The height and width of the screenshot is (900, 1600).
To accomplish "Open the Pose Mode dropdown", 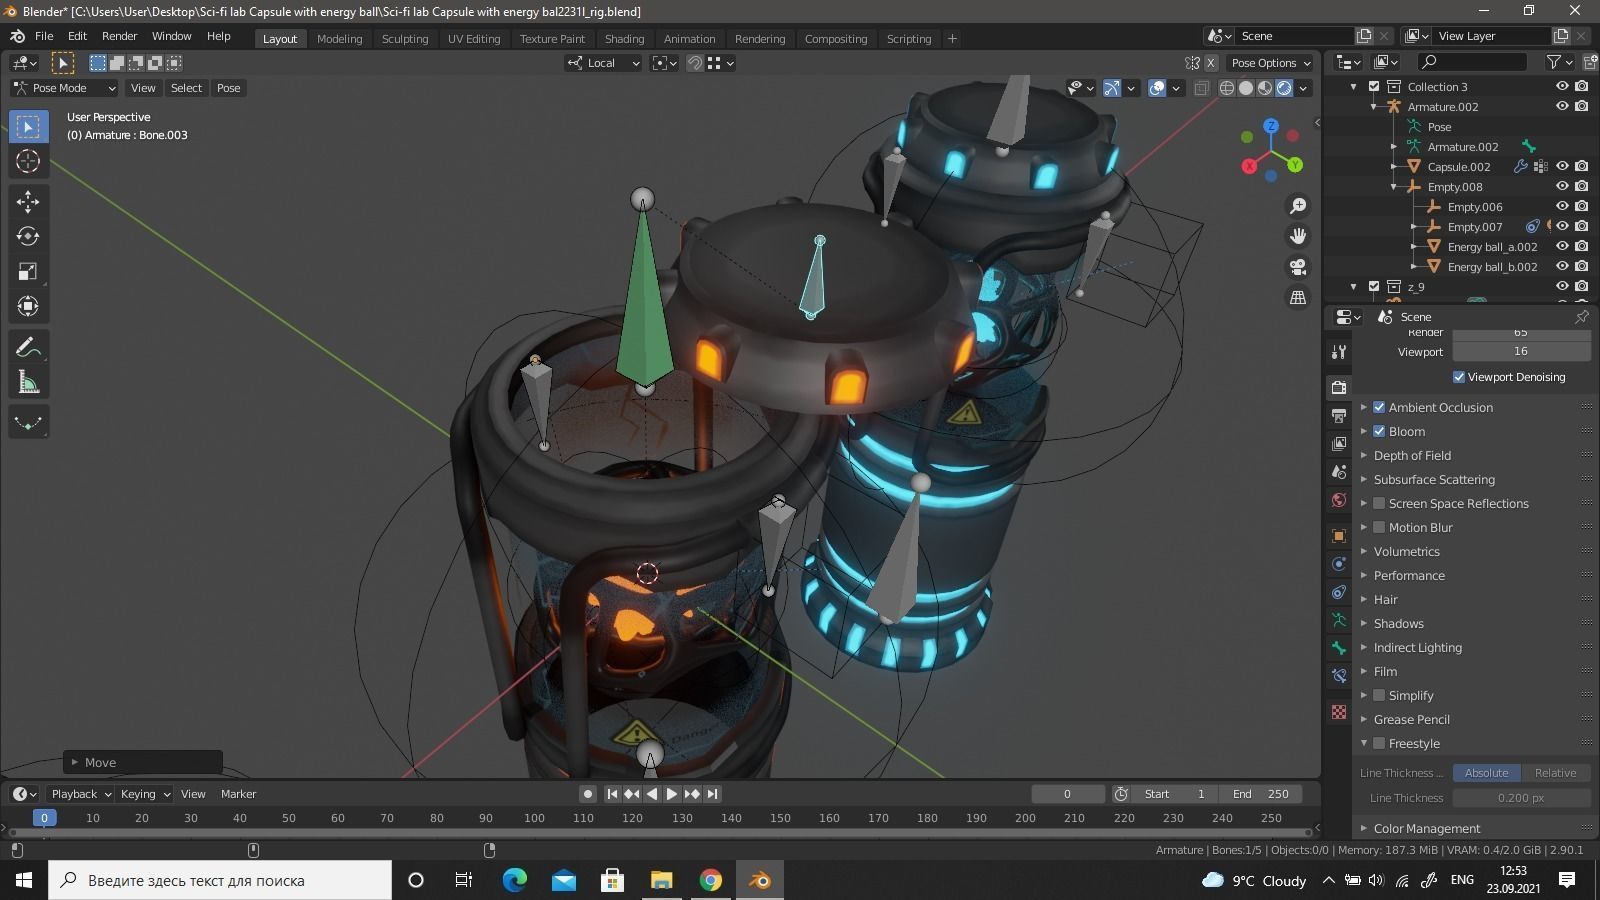I will click(x=63, y=88).
